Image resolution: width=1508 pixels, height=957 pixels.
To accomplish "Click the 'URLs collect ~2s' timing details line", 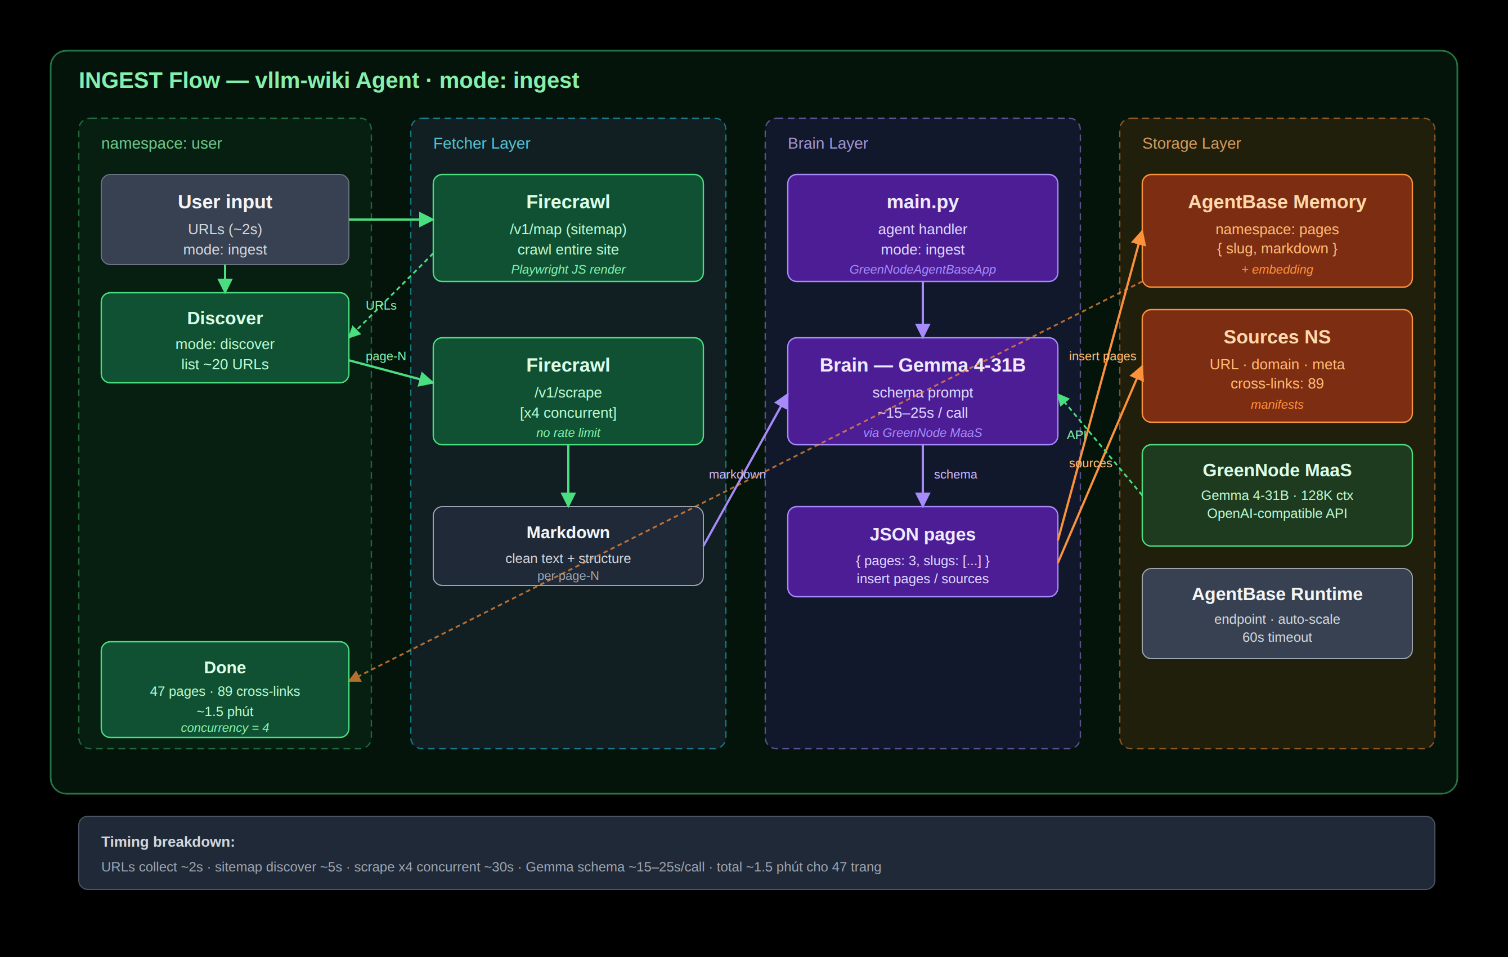I will tap(491, 867).
